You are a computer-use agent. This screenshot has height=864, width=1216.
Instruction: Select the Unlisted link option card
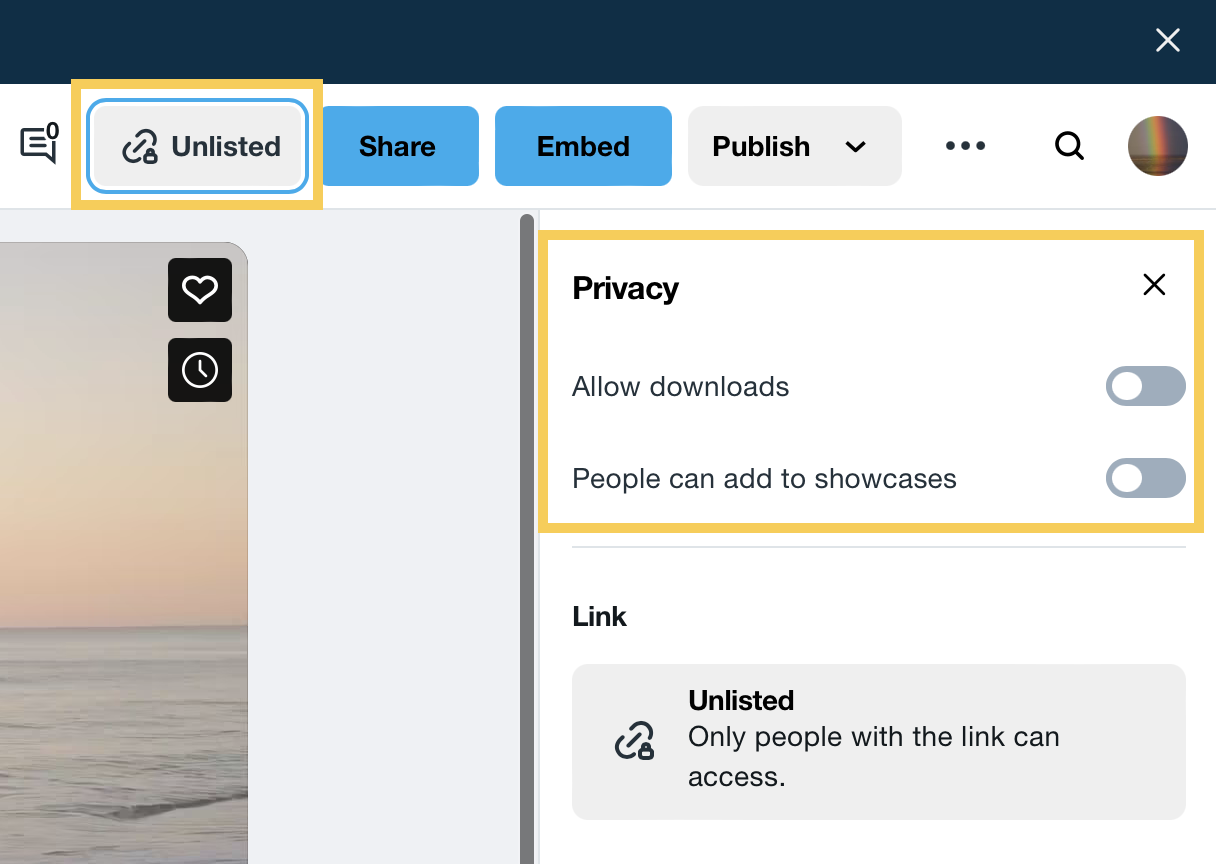click(879, 741)
